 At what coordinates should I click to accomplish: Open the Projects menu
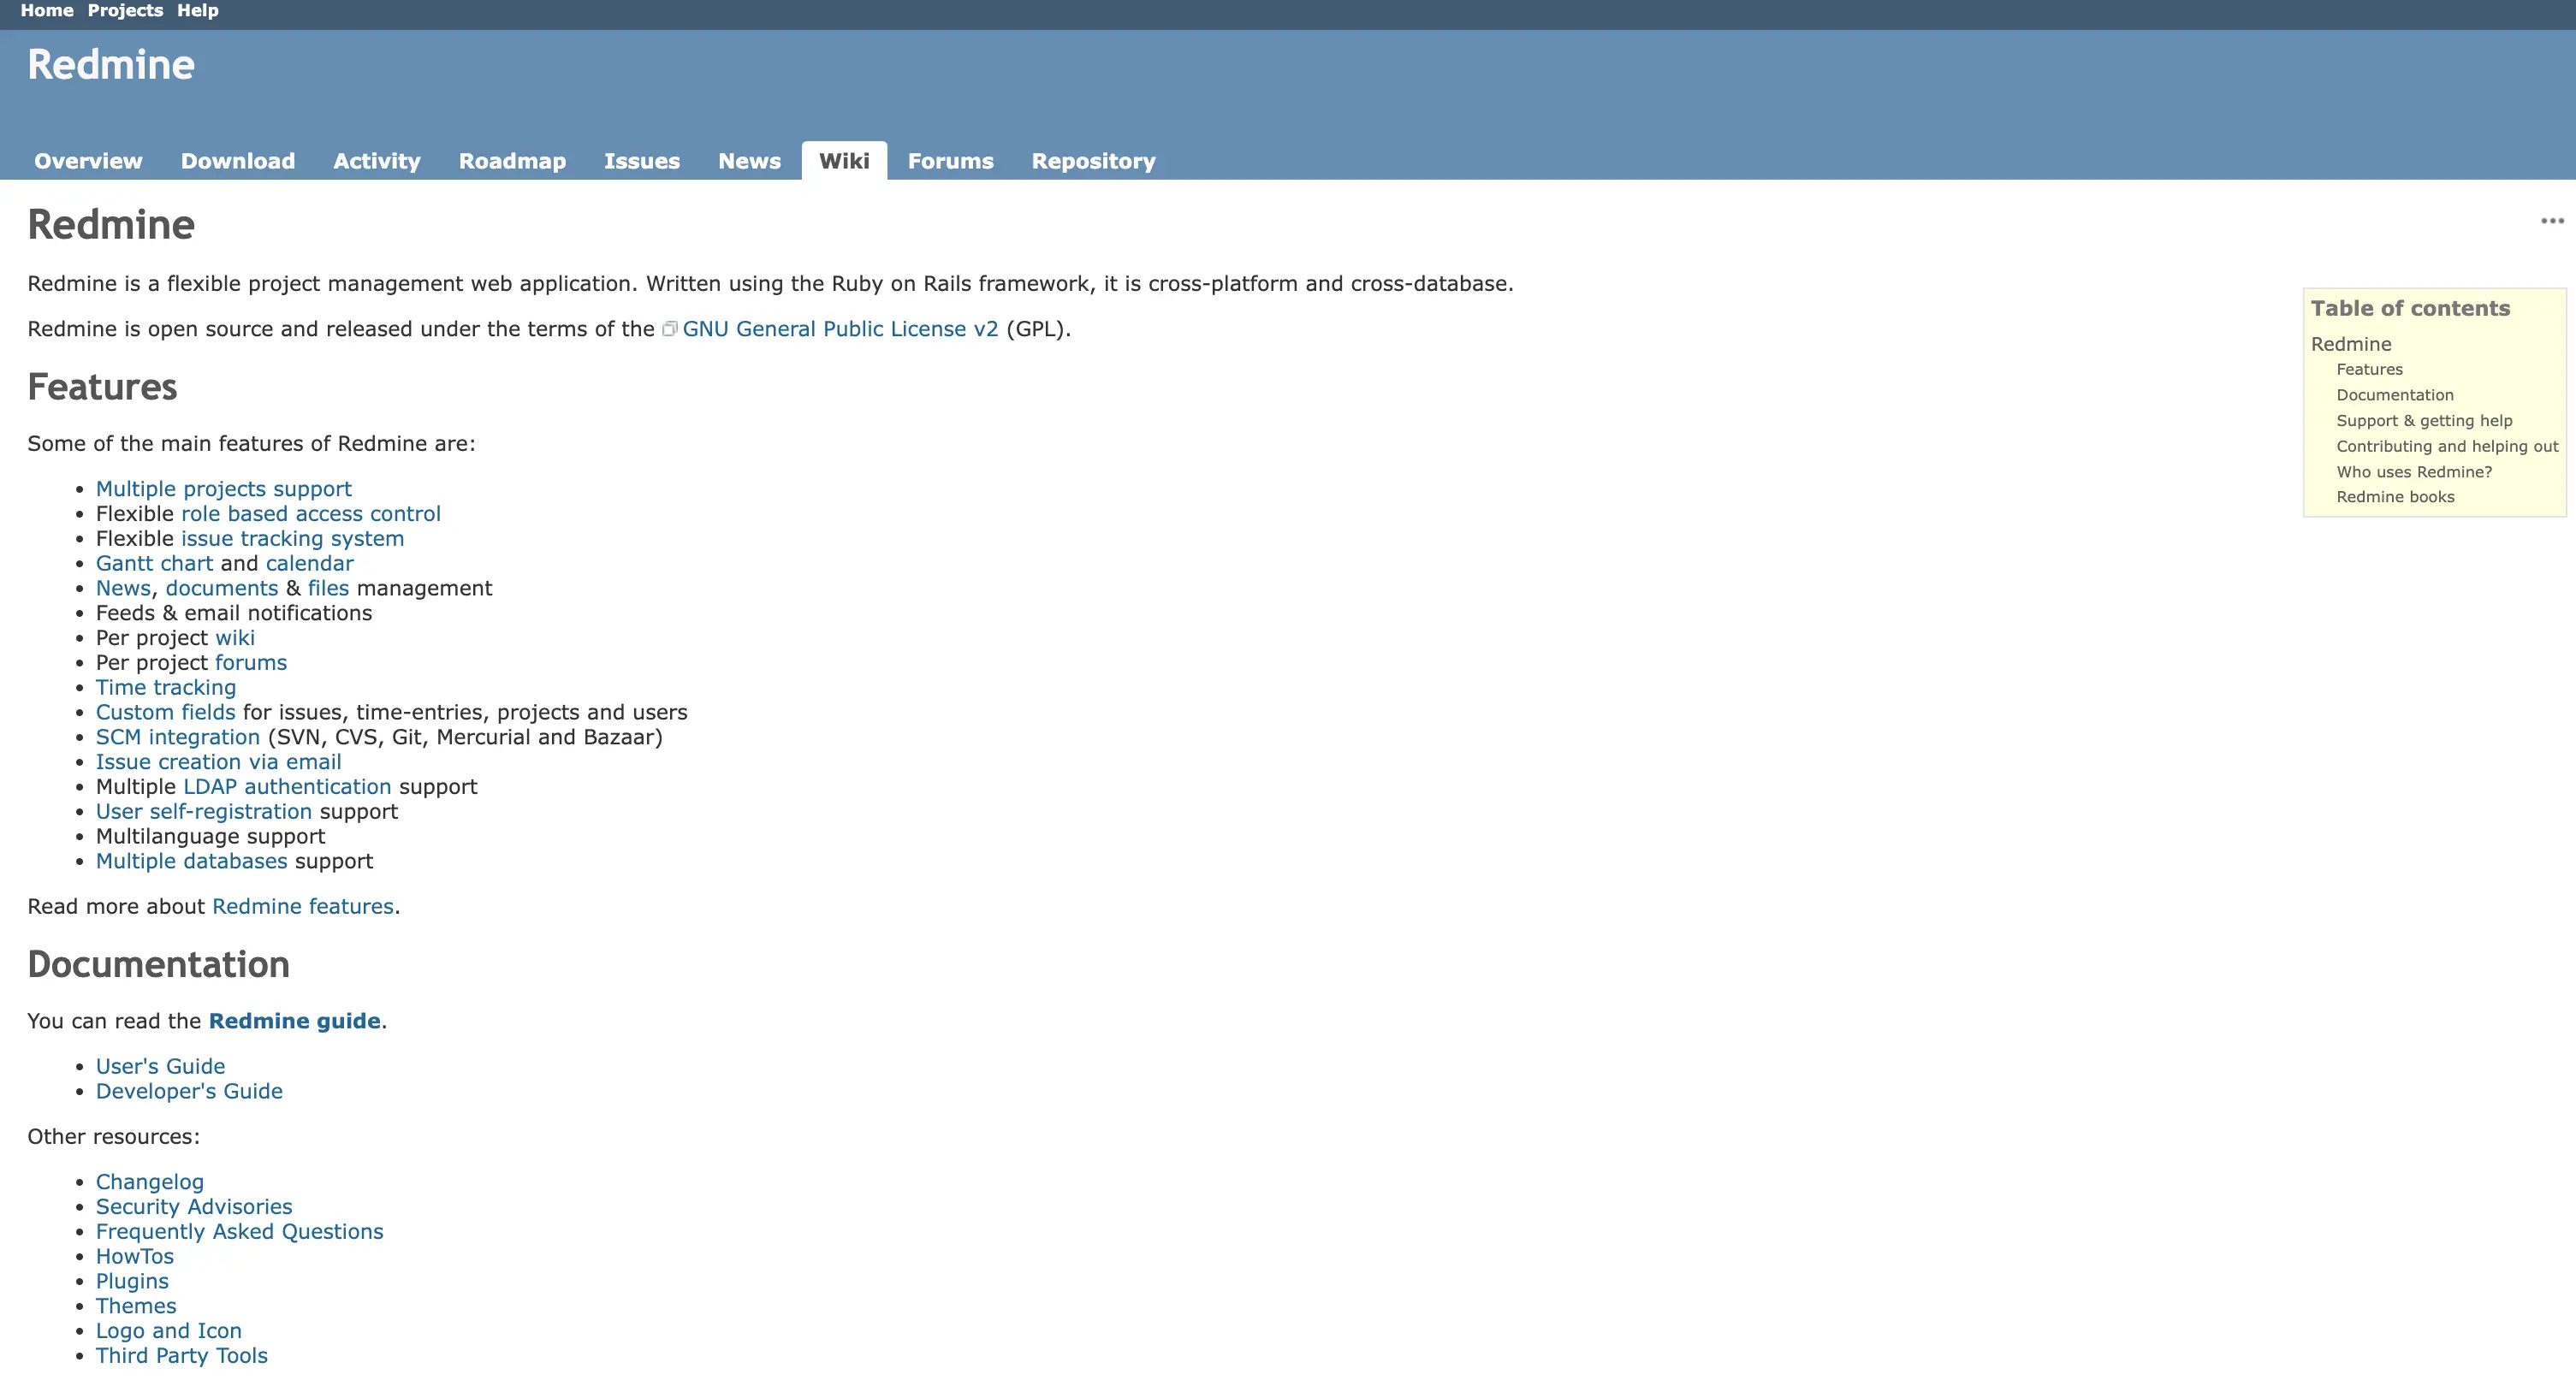[125, 11]
